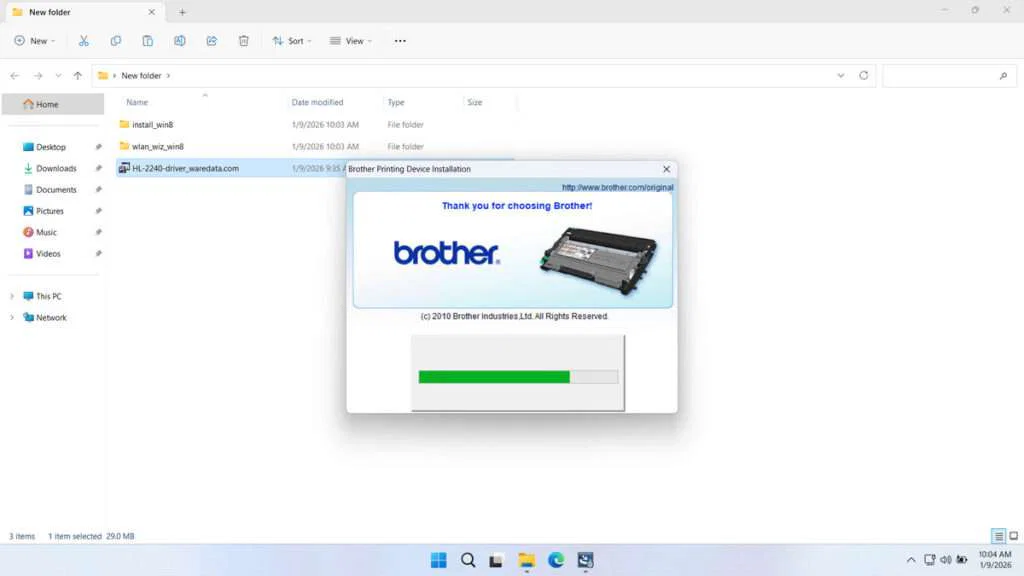The image size is (1024, 576).
Task: Expand the This PC tree item
Action: [x=14, y=296]
